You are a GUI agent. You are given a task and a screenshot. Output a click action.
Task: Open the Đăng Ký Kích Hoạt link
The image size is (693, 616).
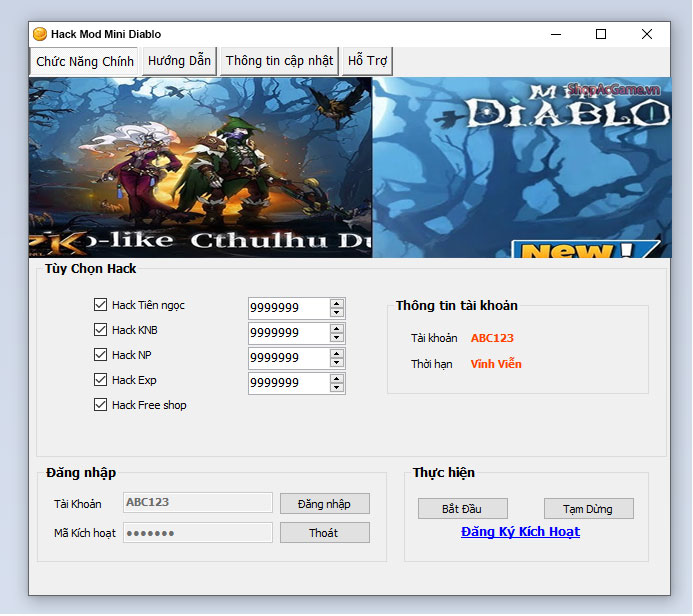click(x=520, y=532)
